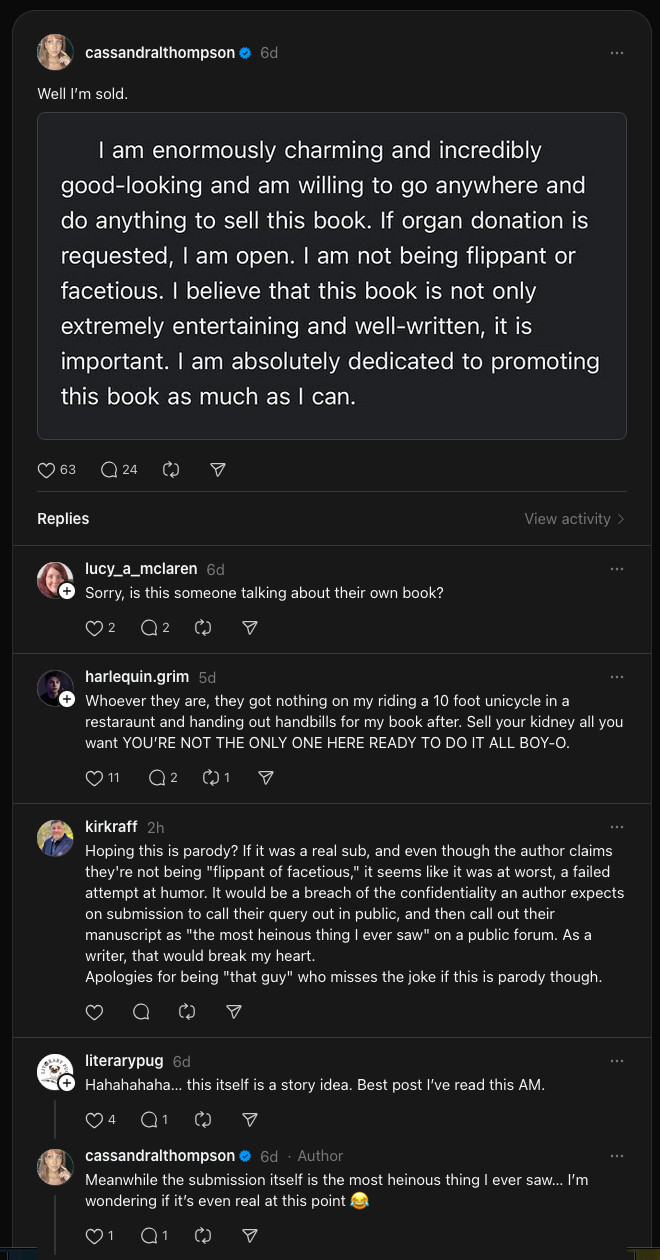The height and width of the screenshot is (1260, 660).
Task: Repost the main post by cassandralthompson
Action: (170, 469)
